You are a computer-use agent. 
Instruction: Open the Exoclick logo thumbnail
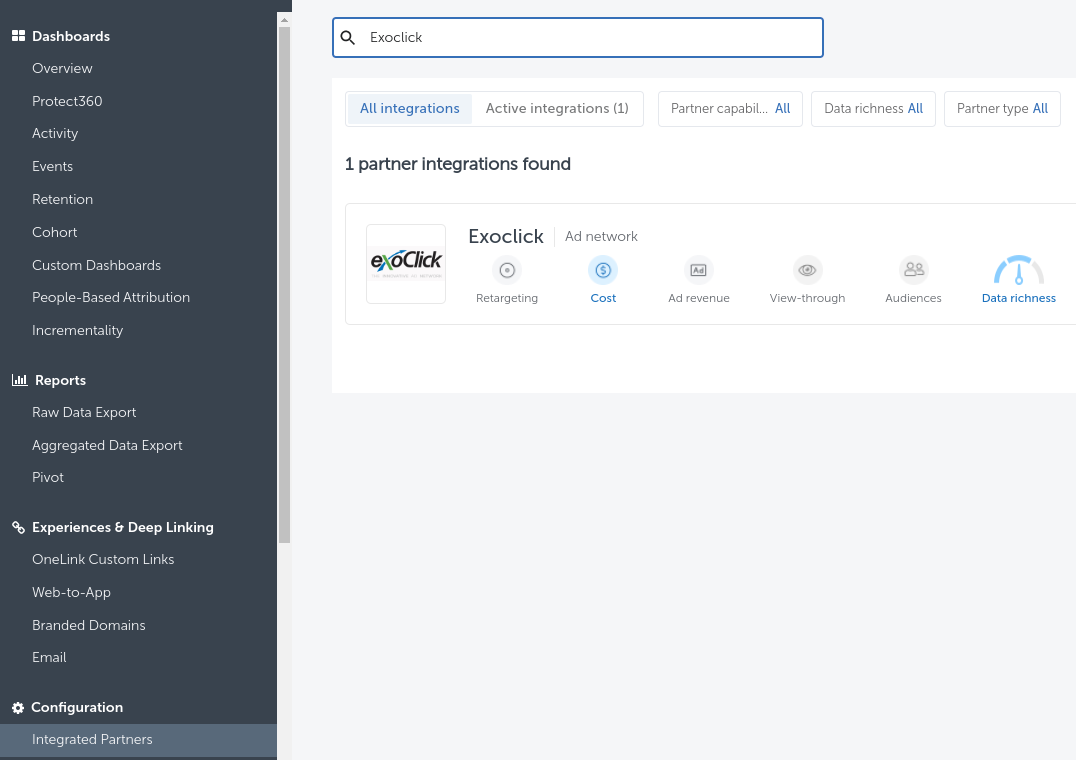click(x=406, y=264)
